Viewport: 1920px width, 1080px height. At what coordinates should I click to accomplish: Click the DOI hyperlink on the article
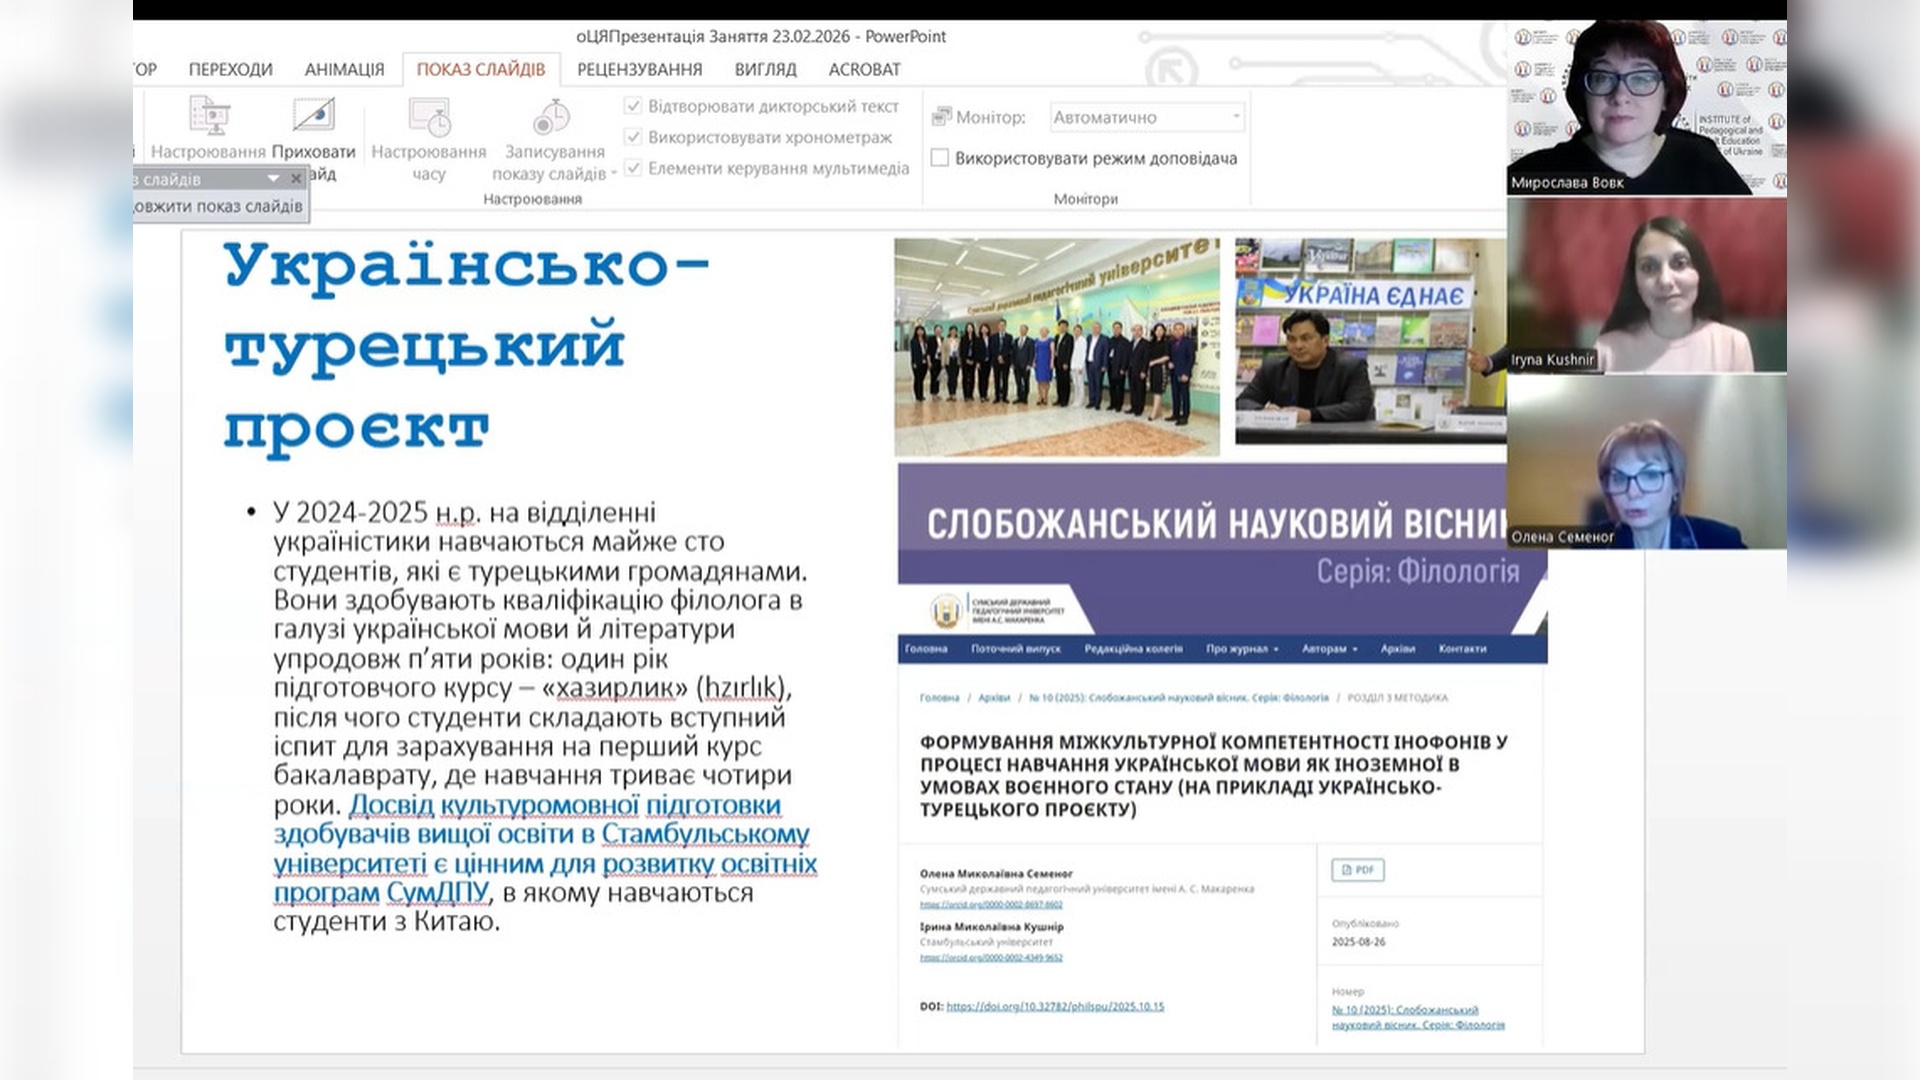coord(1055,1006)
